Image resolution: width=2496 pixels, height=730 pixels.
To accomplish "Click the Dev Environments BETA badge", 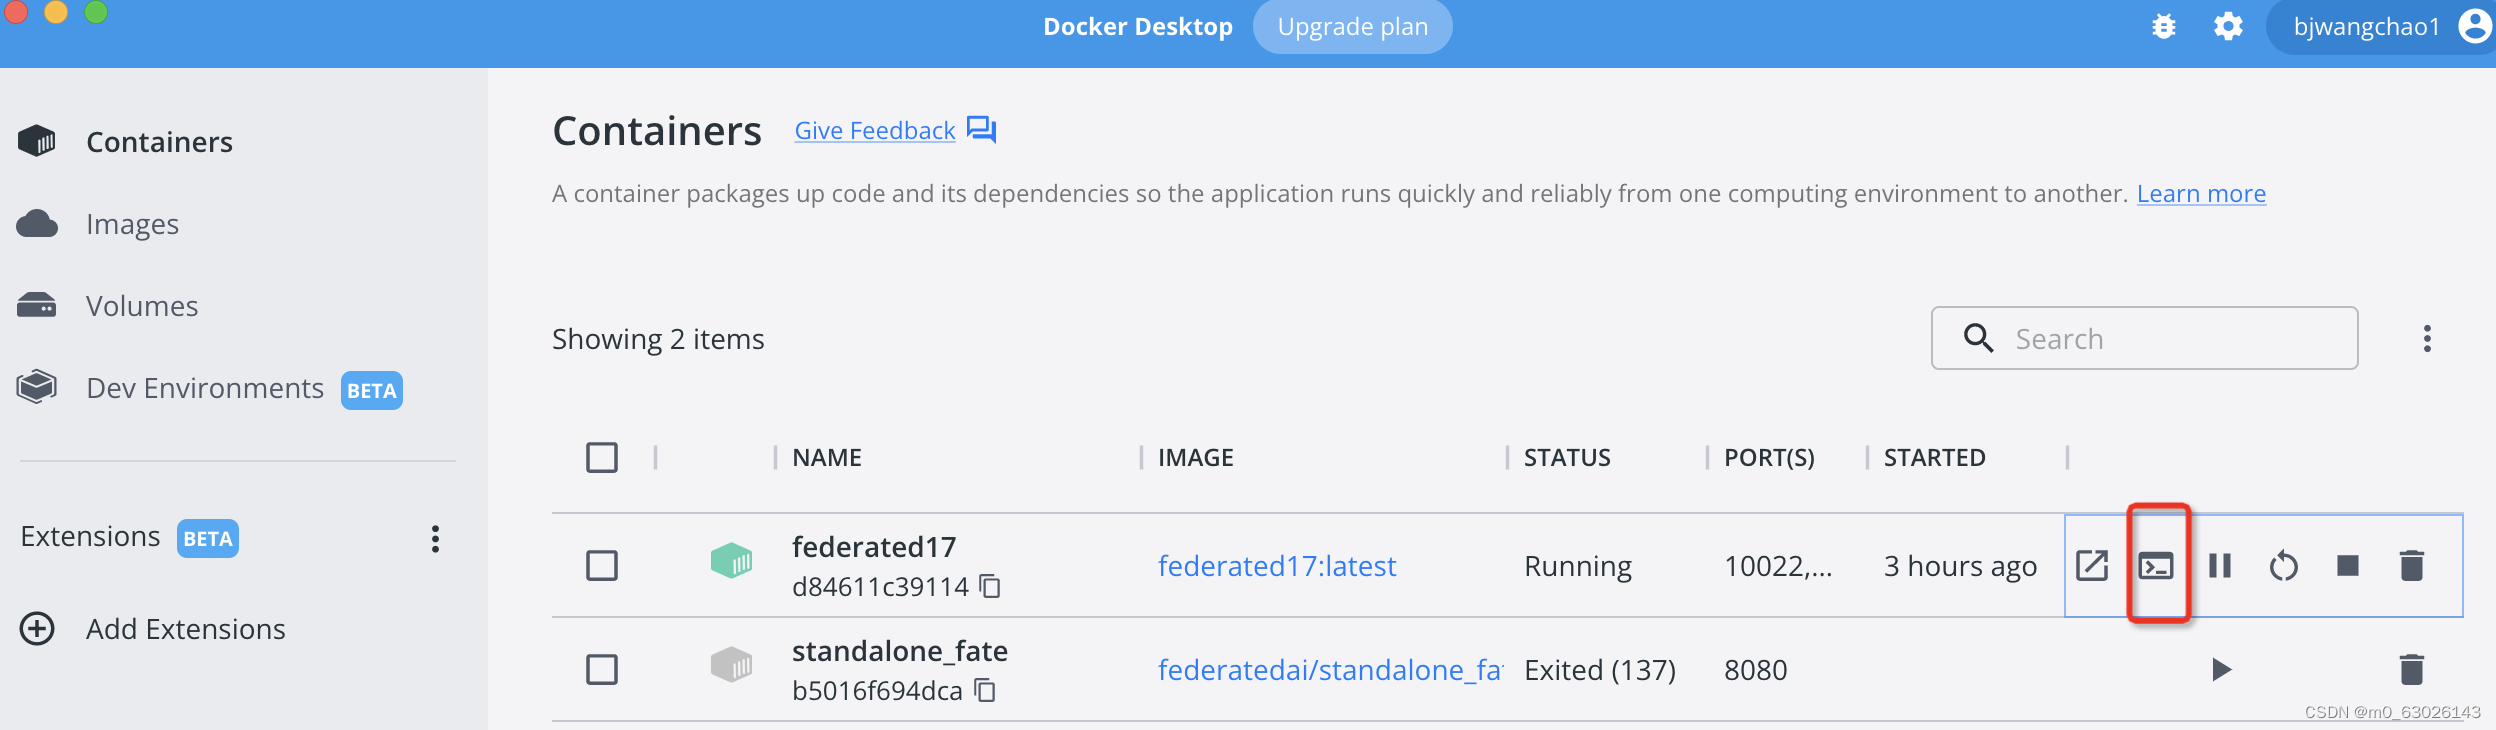I will (x=372, y=390).
